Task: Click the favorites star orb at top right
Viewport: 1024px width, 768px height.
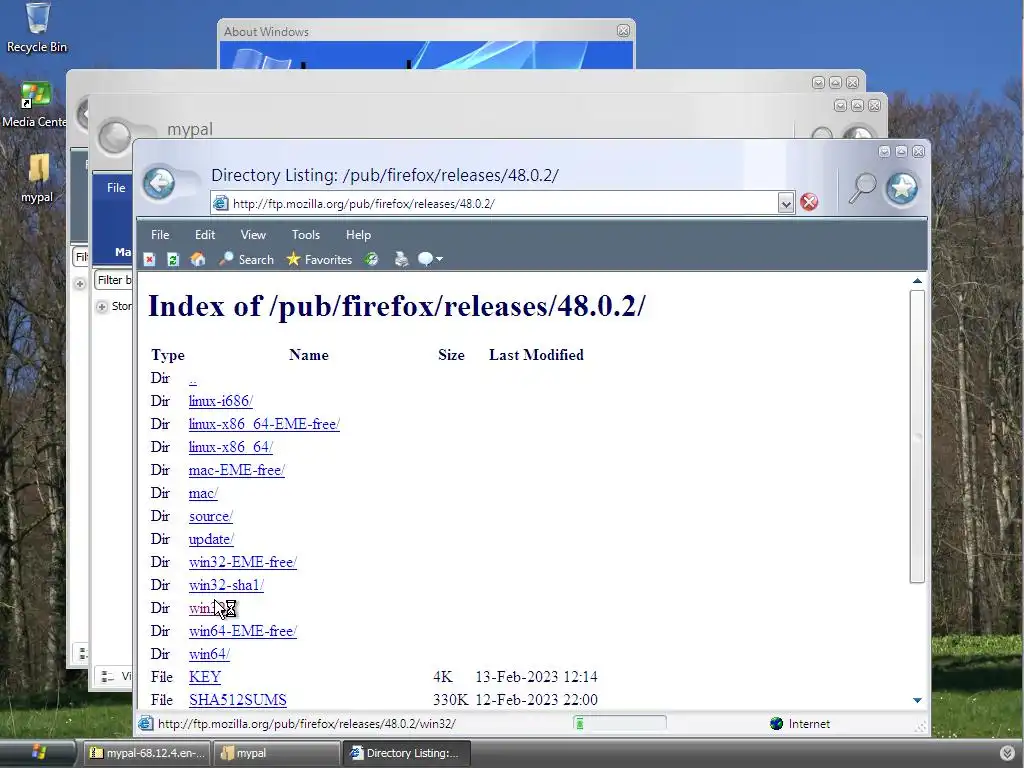Action: [902, 188]
